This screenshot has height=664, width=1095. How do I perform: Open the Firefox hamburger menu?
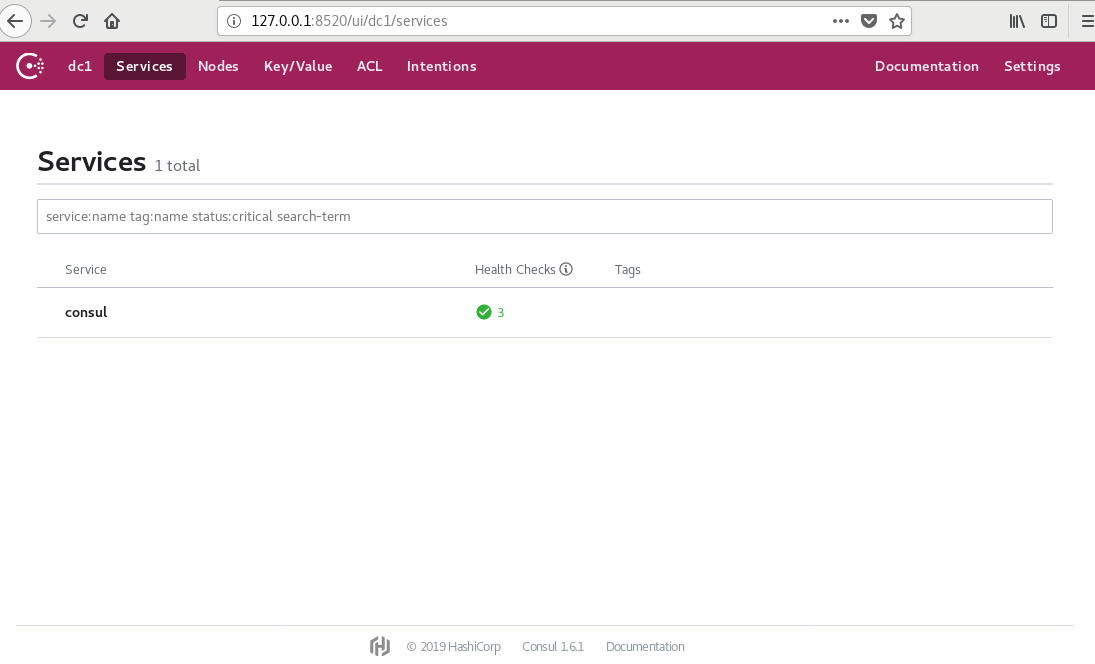1087,21
